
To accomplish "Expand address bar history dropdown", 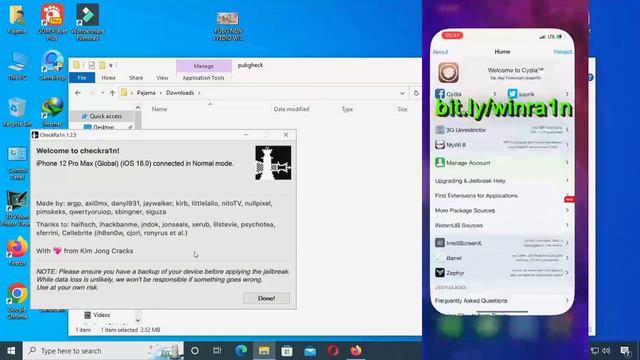I will (x=402, y=93).
